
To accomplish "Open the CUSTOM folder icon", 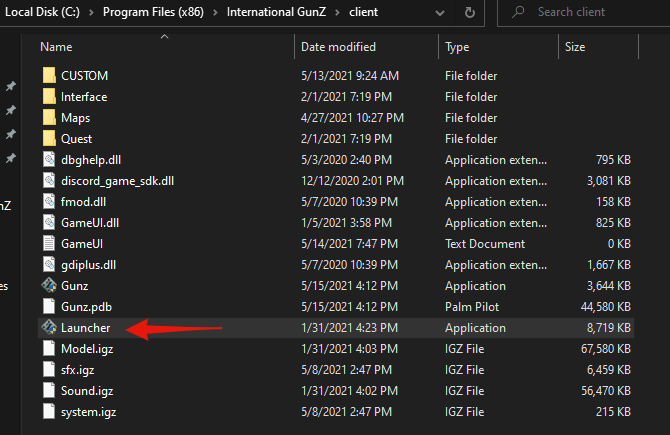I will 49,76.
